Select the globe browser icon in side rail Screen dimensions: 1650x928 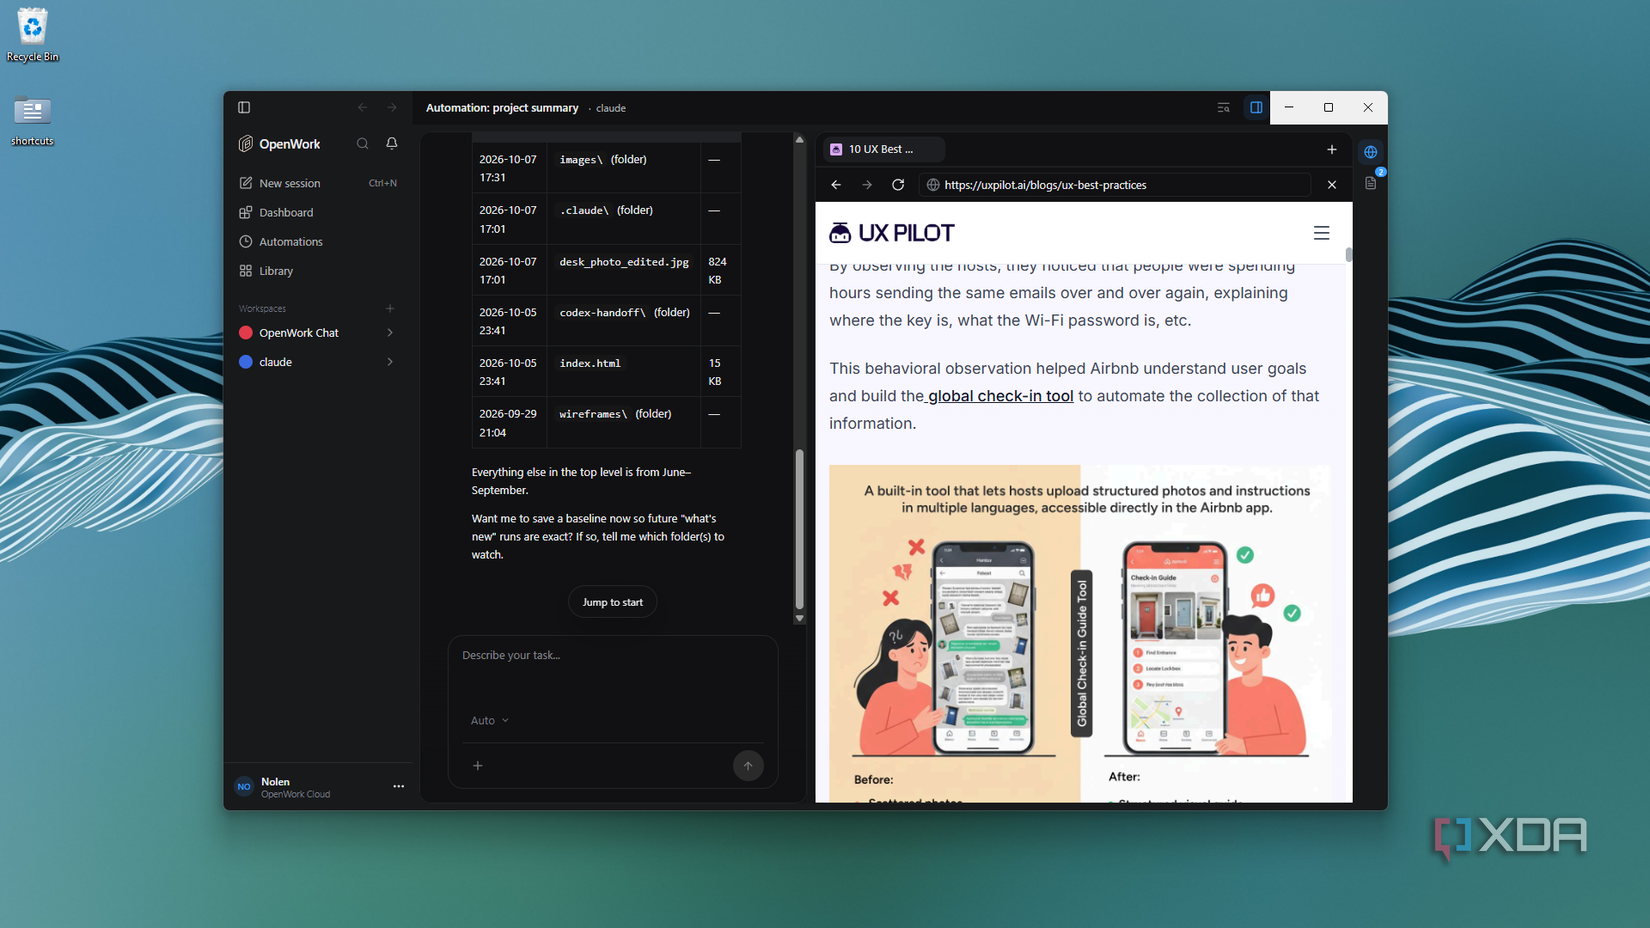coord(1371,152)
